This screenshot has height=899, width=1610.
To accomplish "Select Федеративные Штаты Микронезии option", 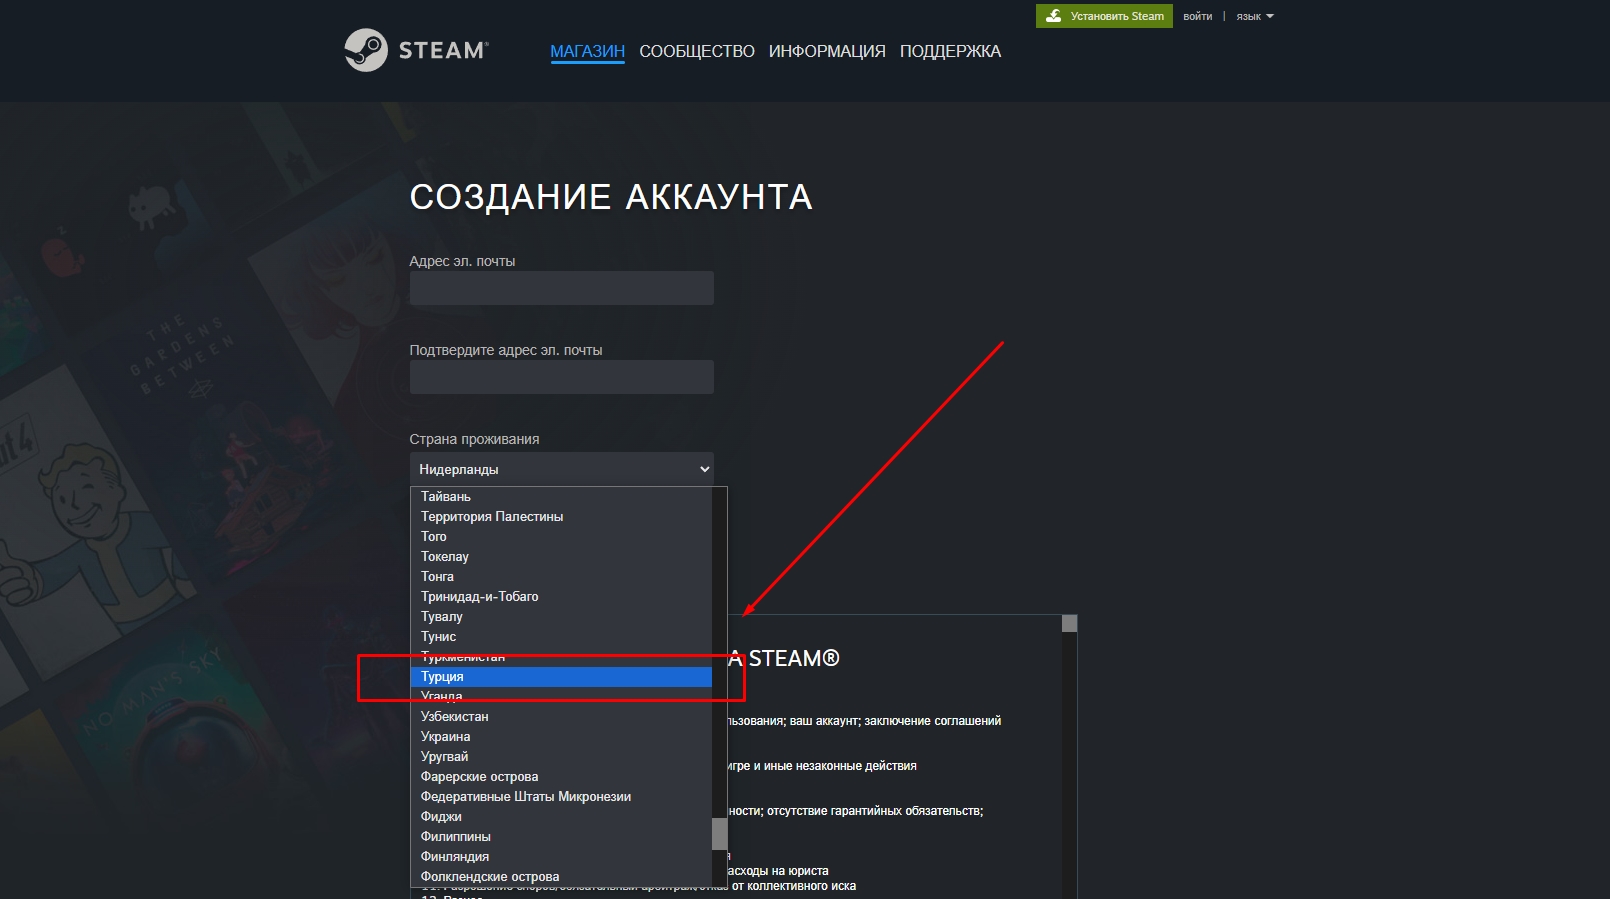I will [561, 797].
